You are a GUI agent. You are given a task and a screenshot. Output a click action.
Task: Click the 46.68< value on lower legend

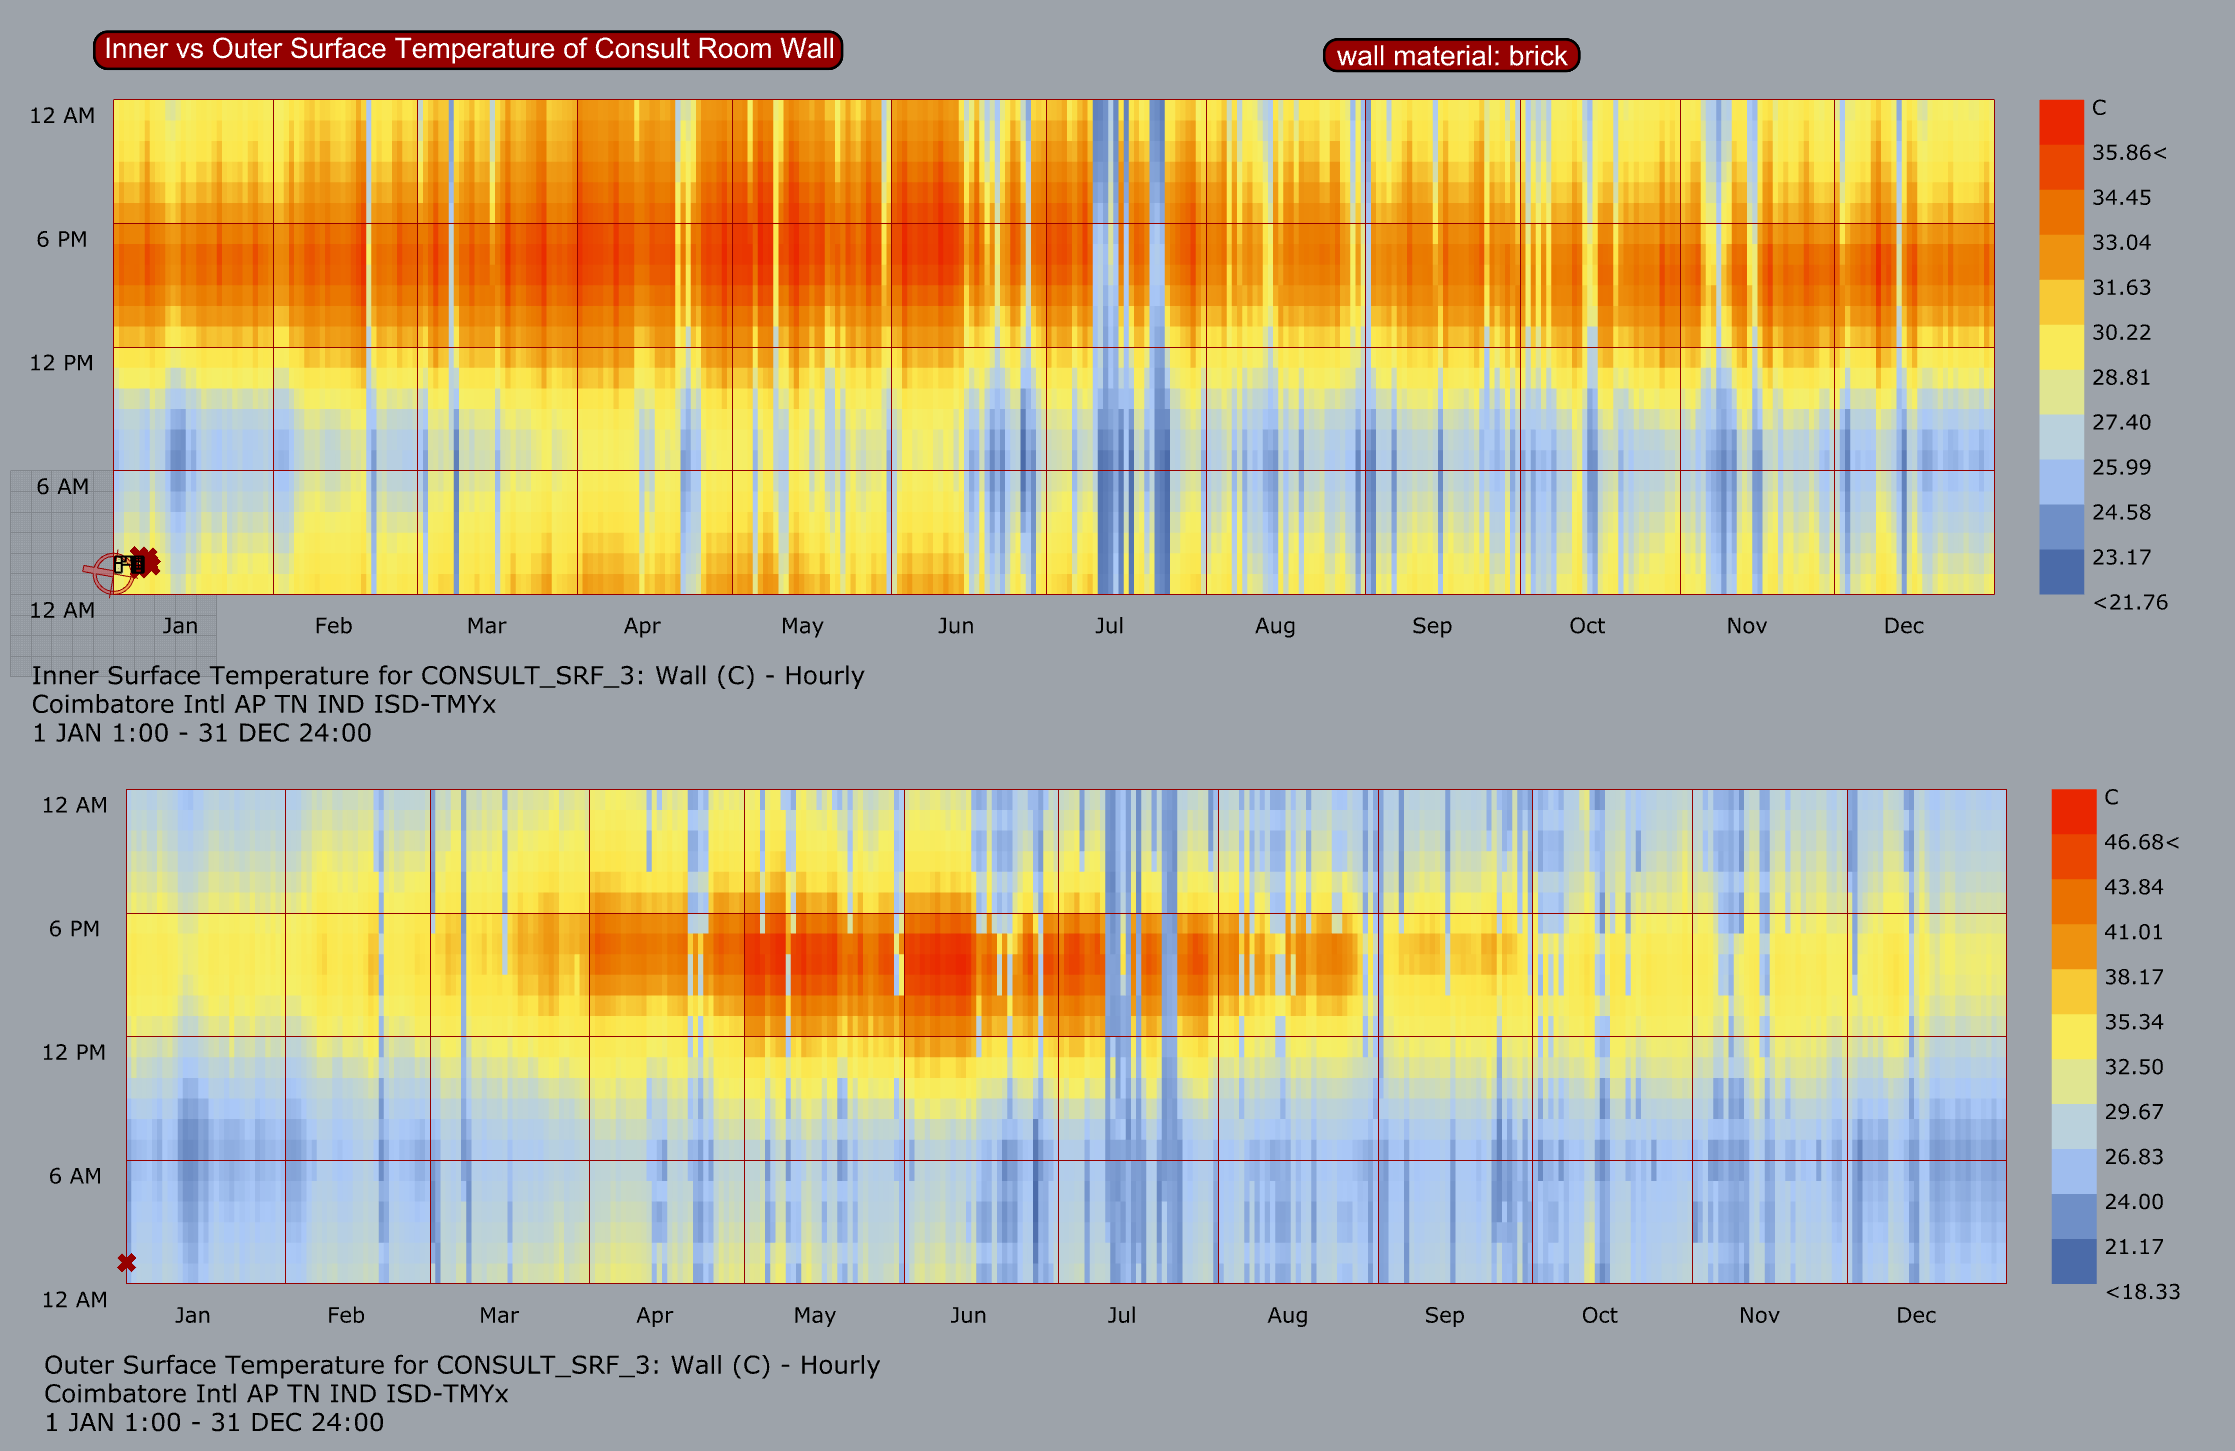coord(2141,843)
